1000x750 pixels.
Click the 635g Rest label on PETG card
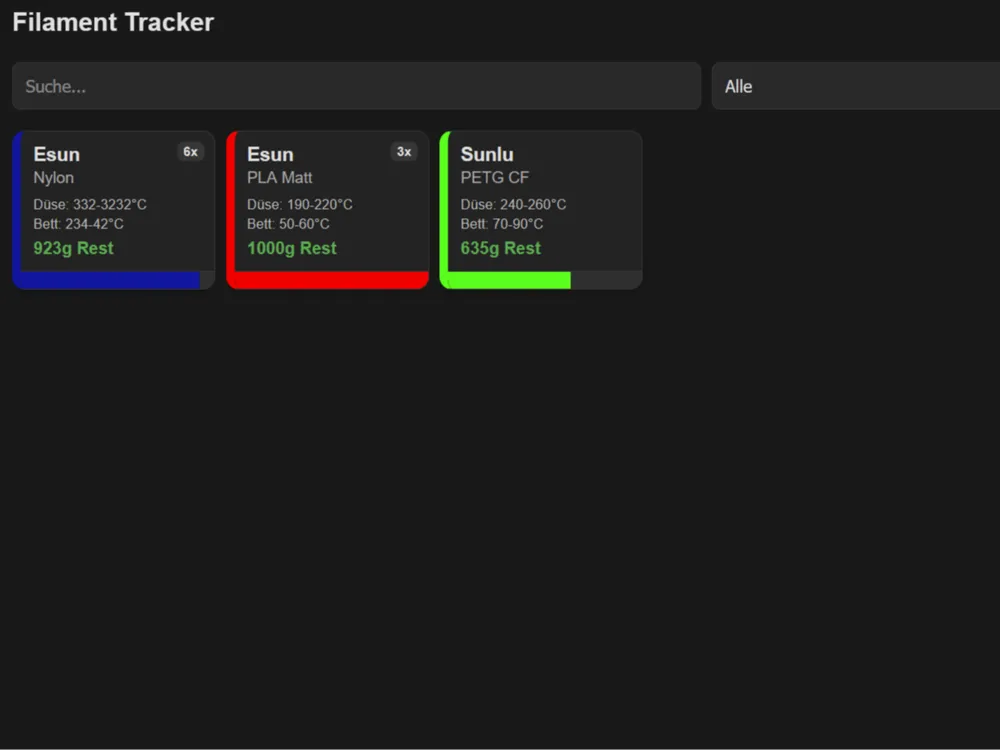click(500, 248)
